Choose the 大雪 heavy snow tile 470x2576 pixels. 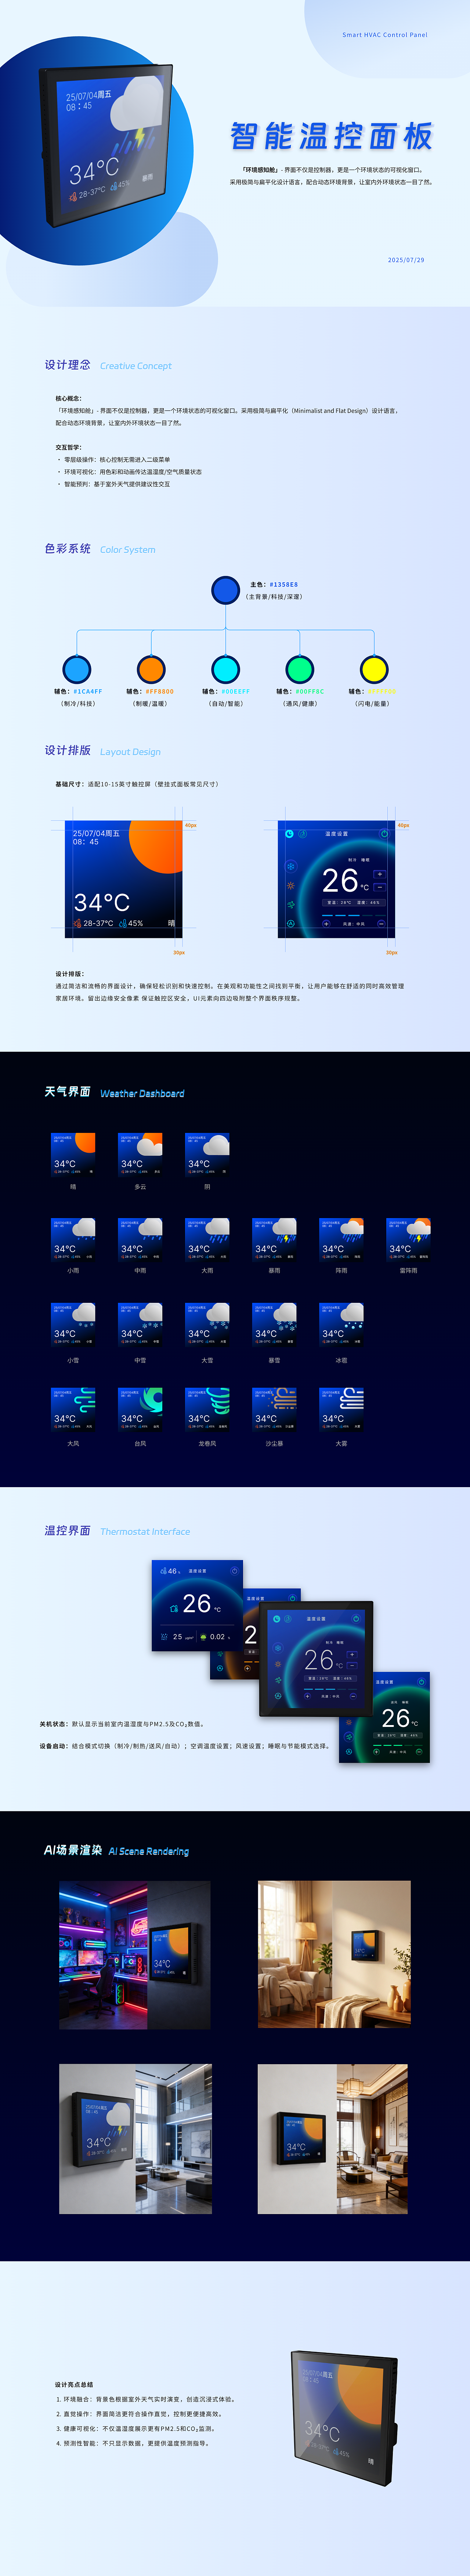[x=207, y=1325]
